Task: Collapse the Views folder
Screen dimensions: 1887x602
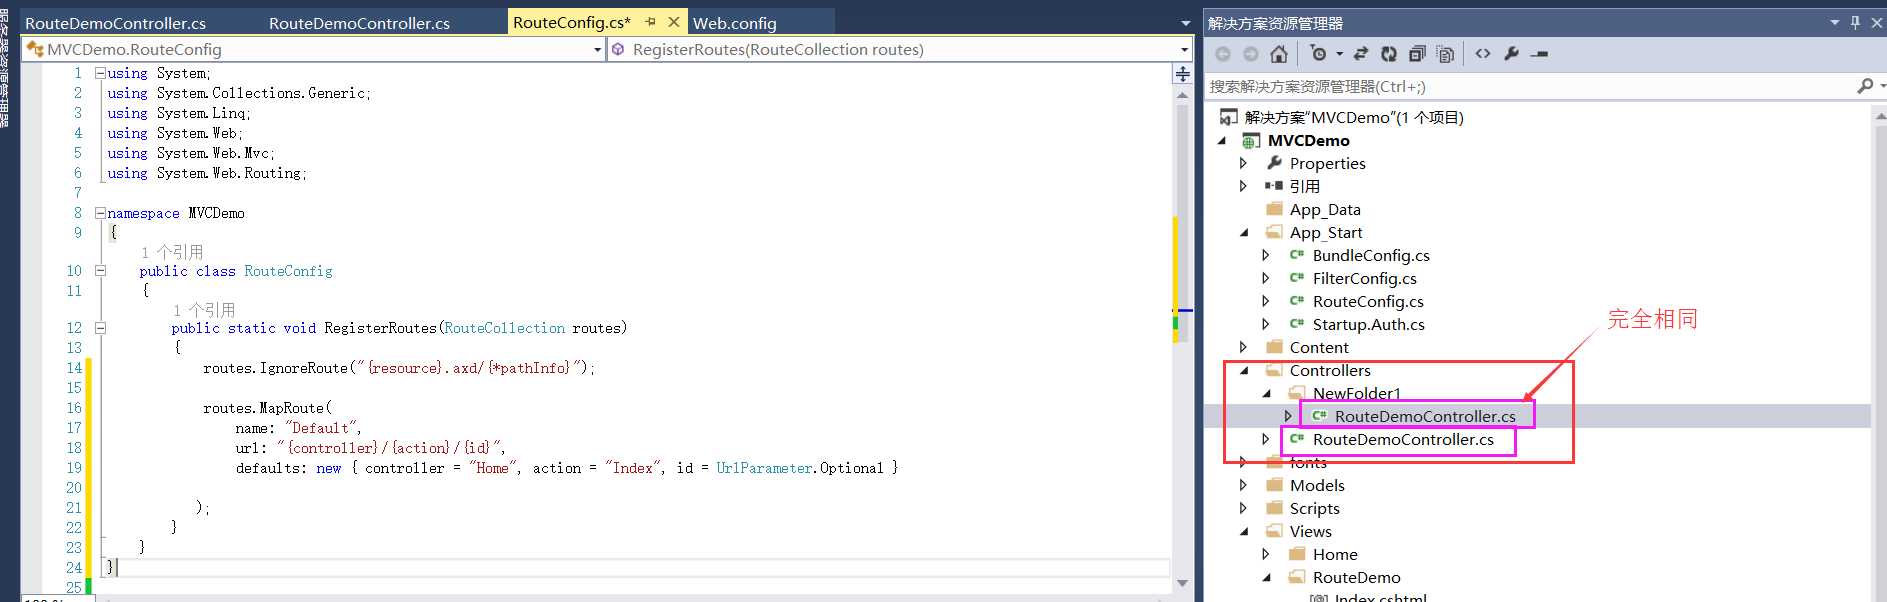Action: (x=1244, y=531)
